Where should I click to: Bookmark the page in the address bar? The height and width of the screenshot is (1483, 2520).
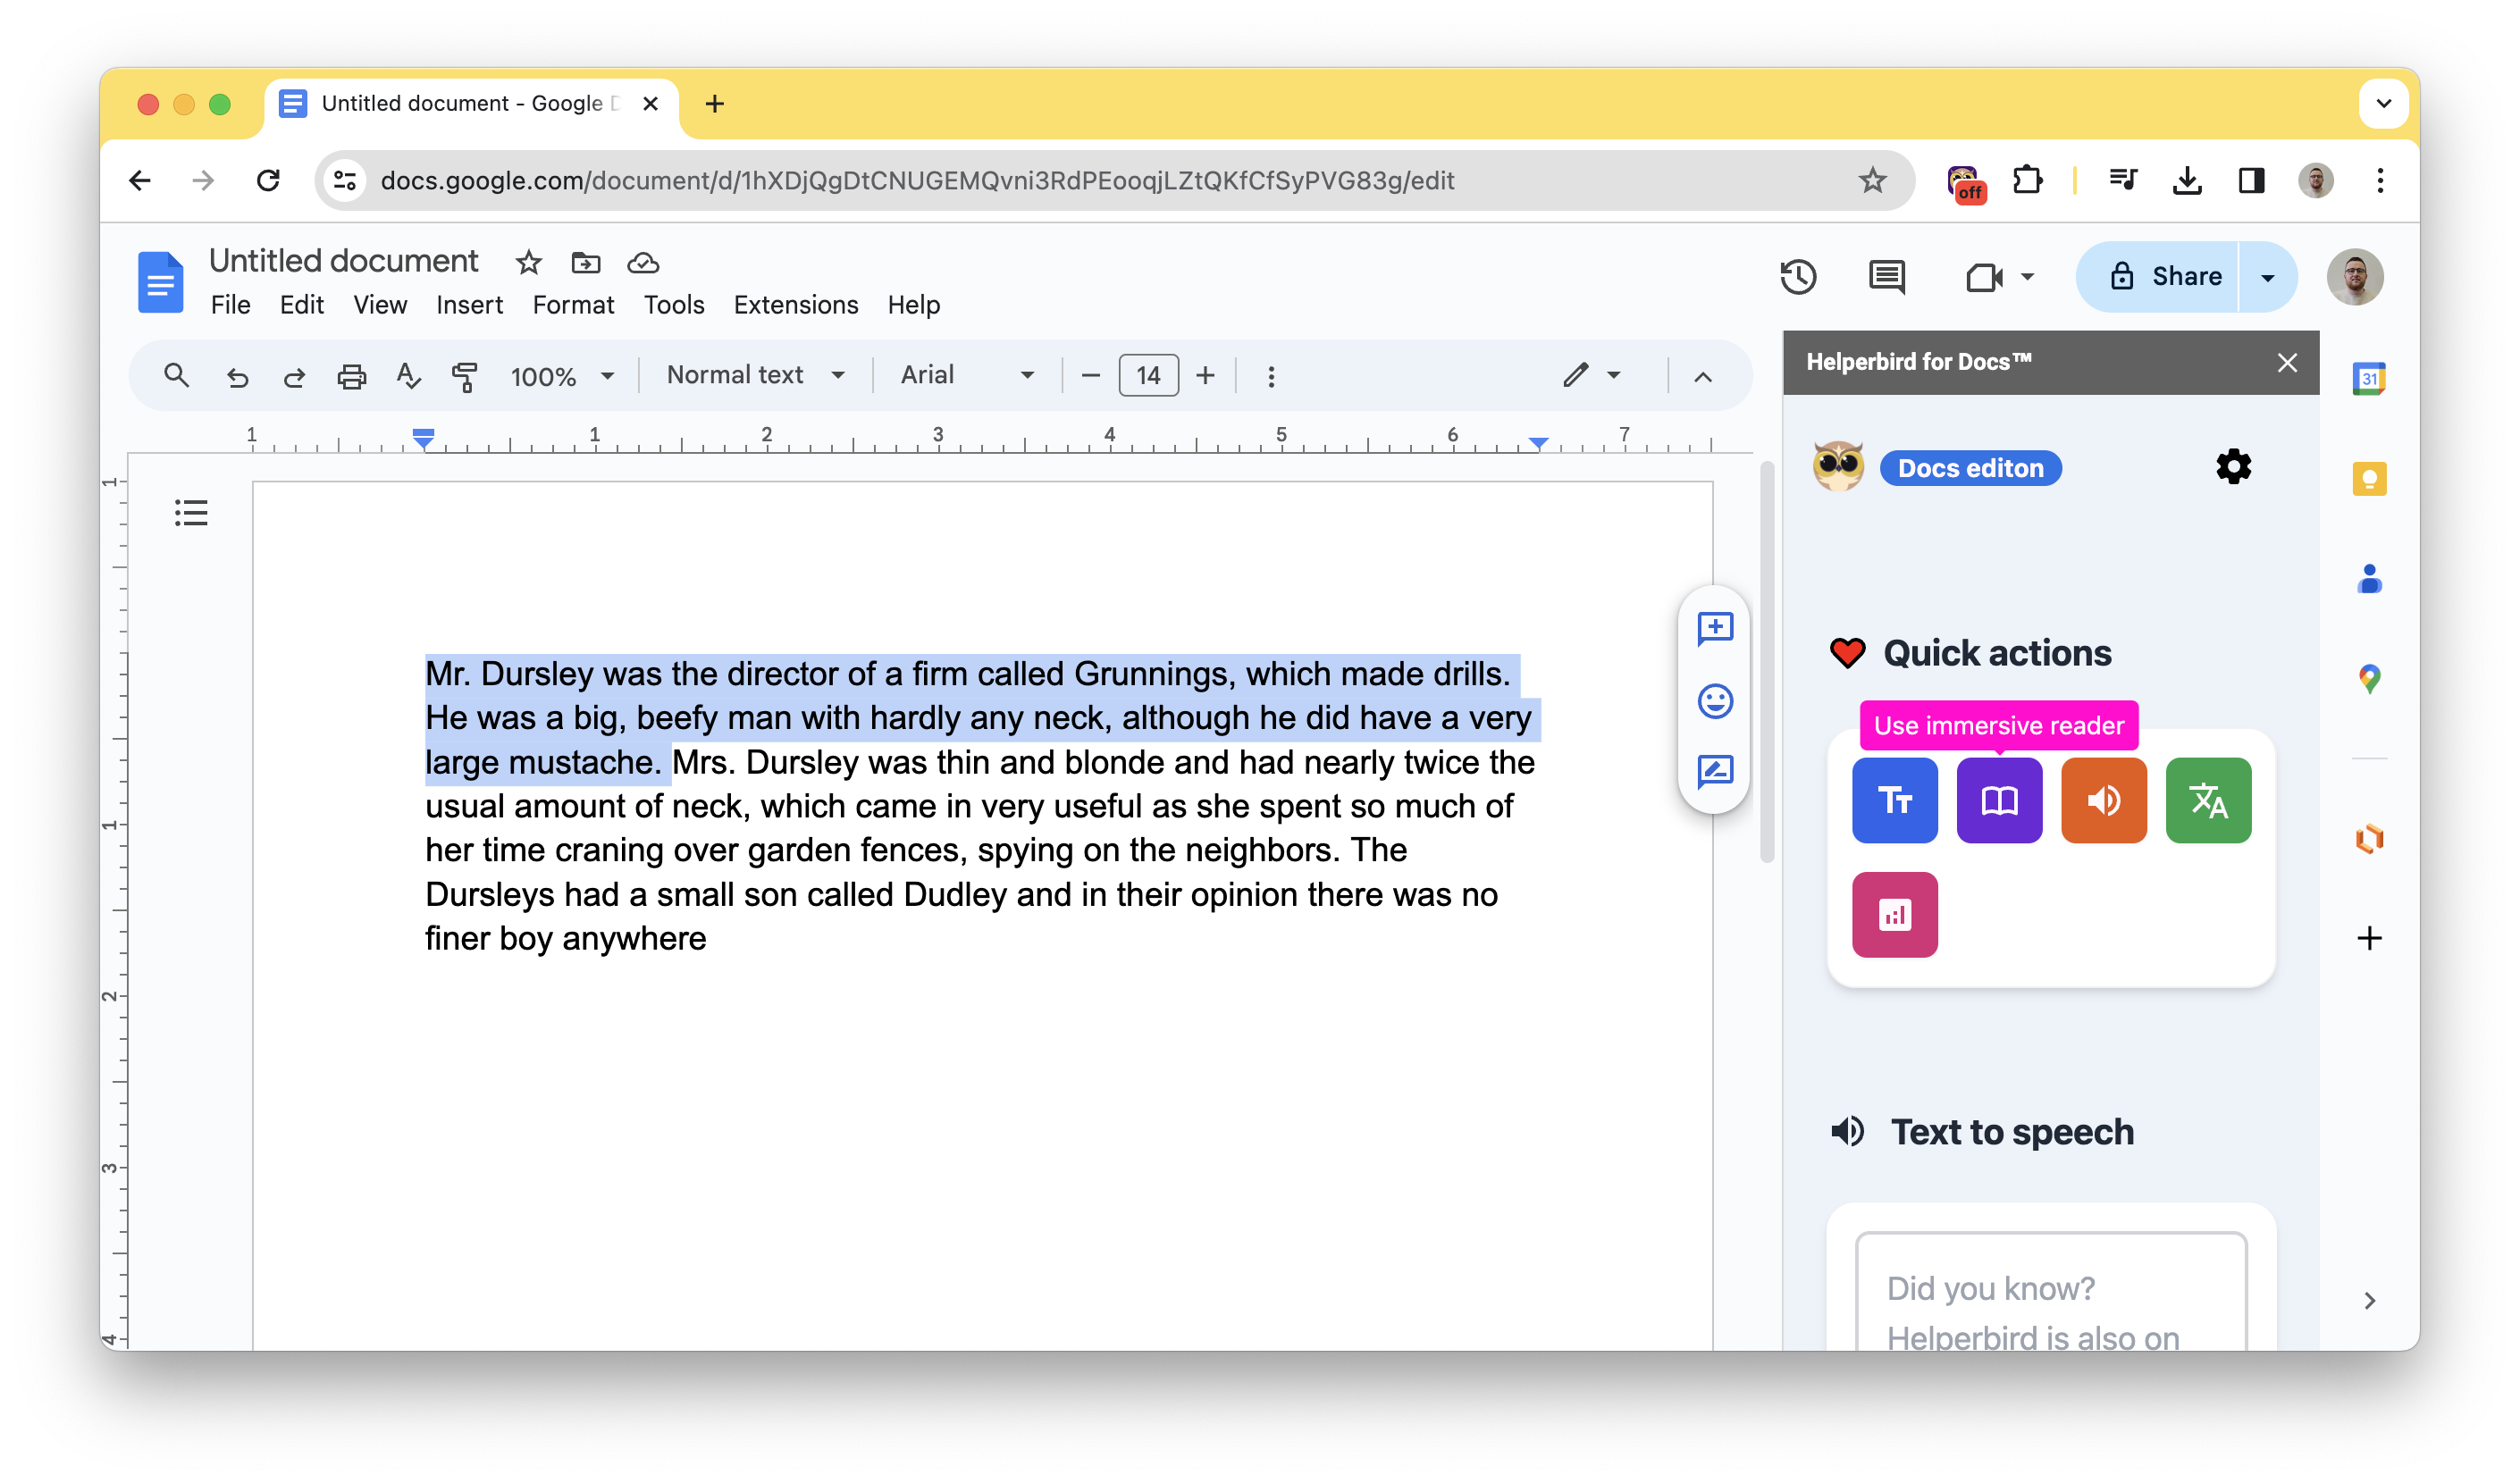[1871, 181]
